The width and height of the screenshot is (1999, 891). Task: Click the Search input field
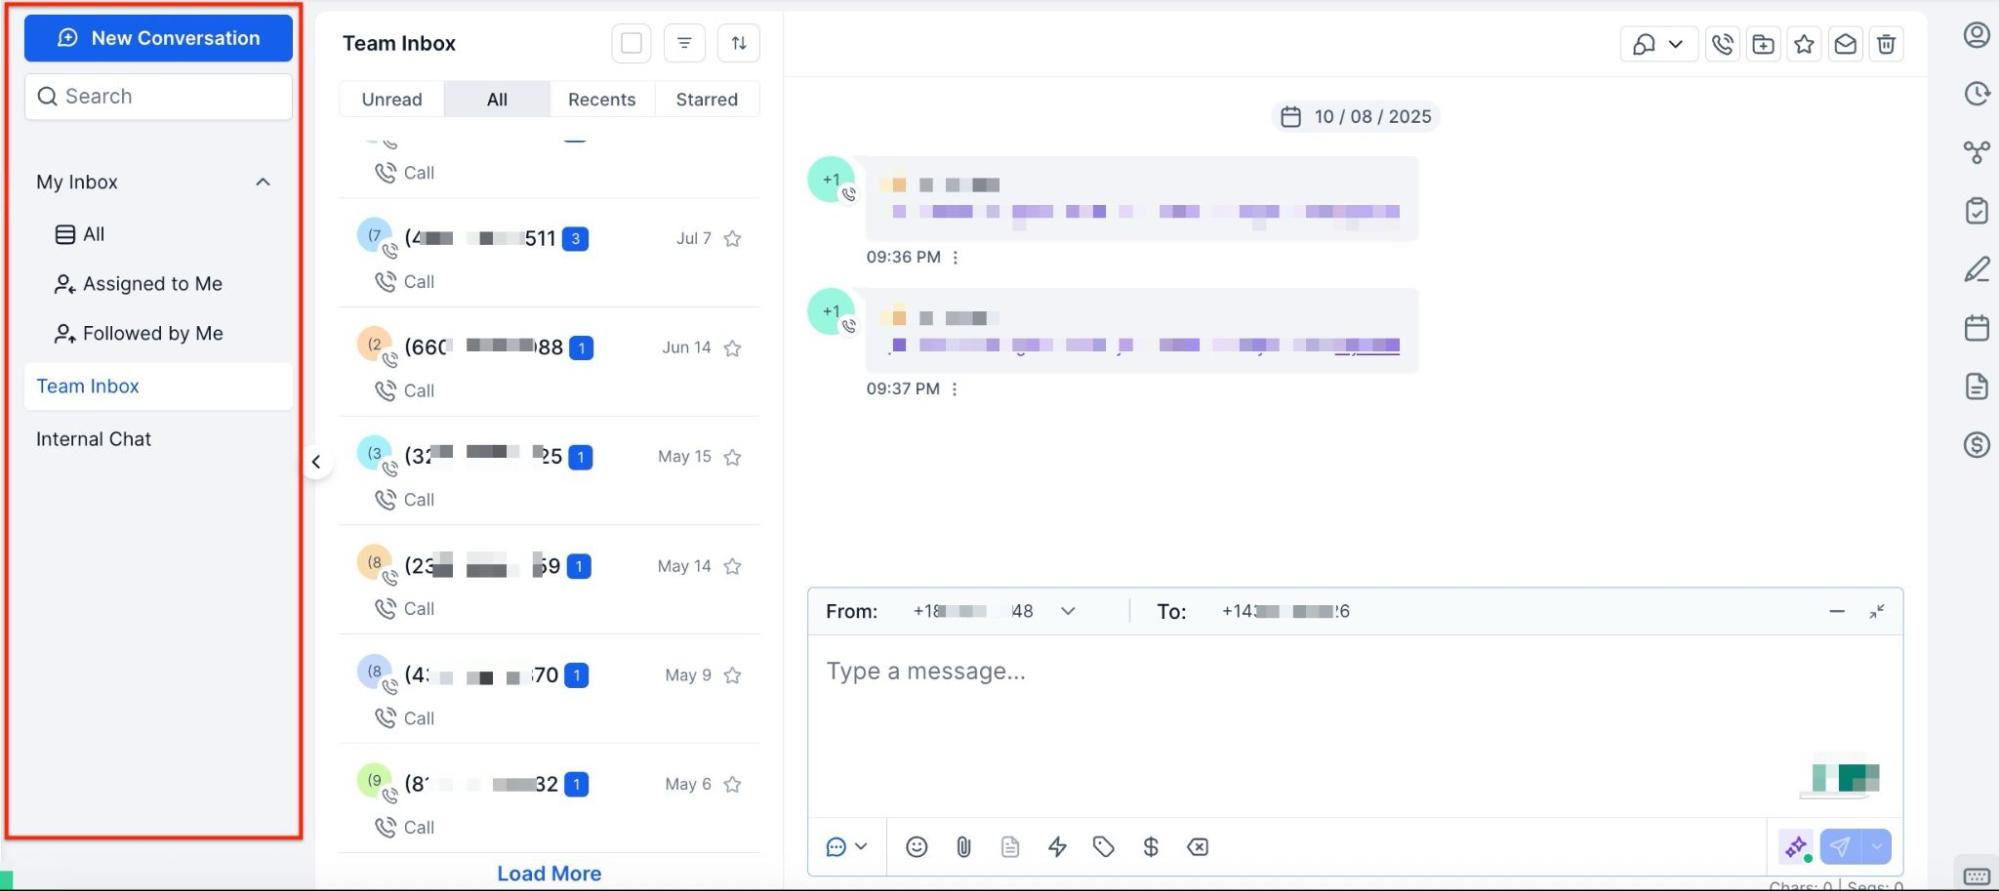(x=159, y=96)
